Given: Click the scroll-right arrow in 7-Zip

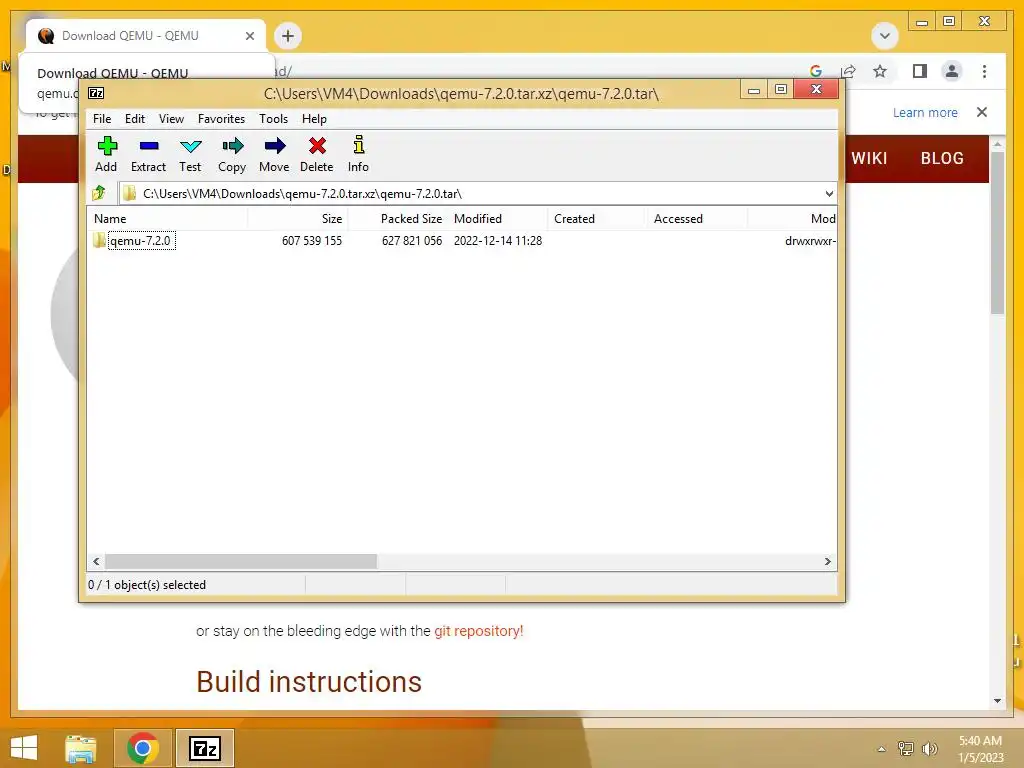Looking at the screenshot, I should pyautogui.click(x=827, y=562).
